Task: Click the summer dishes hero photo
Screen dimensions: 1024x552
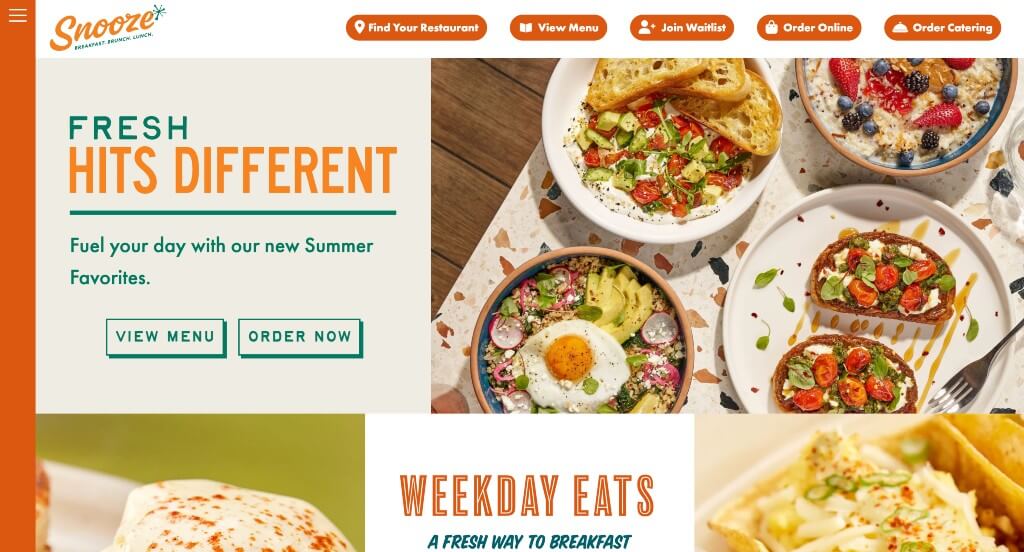Action: coord(728,236)
